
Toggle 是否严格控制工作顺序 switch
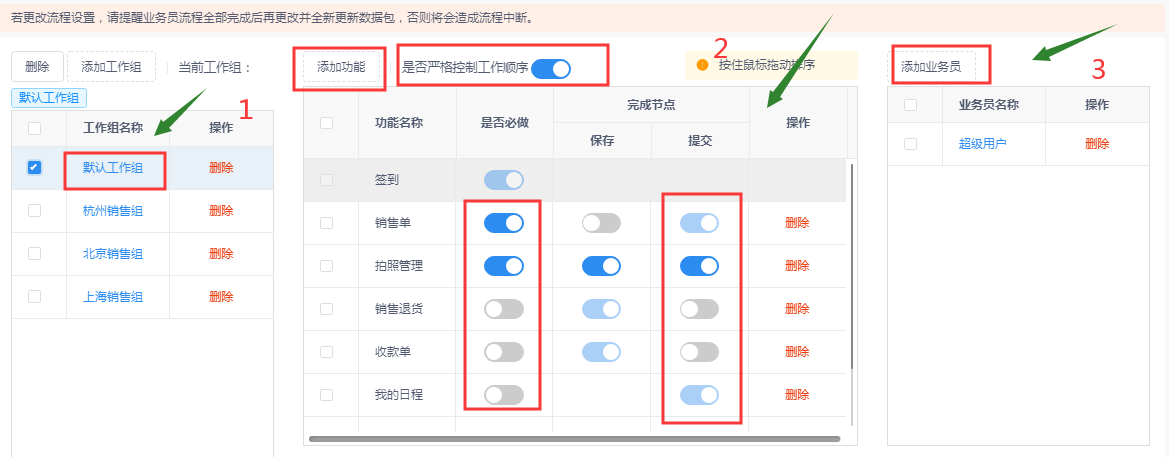click(551, 69)
